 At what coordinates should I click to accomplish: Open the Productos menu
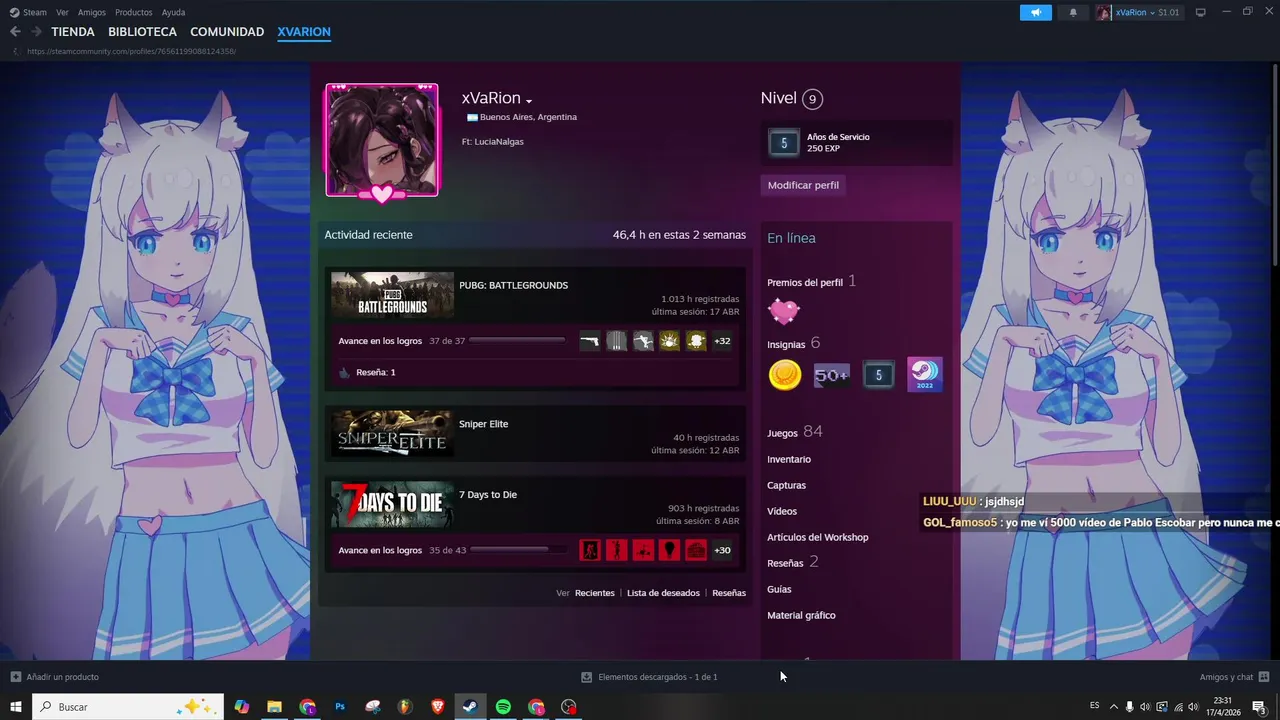point(134,12)
